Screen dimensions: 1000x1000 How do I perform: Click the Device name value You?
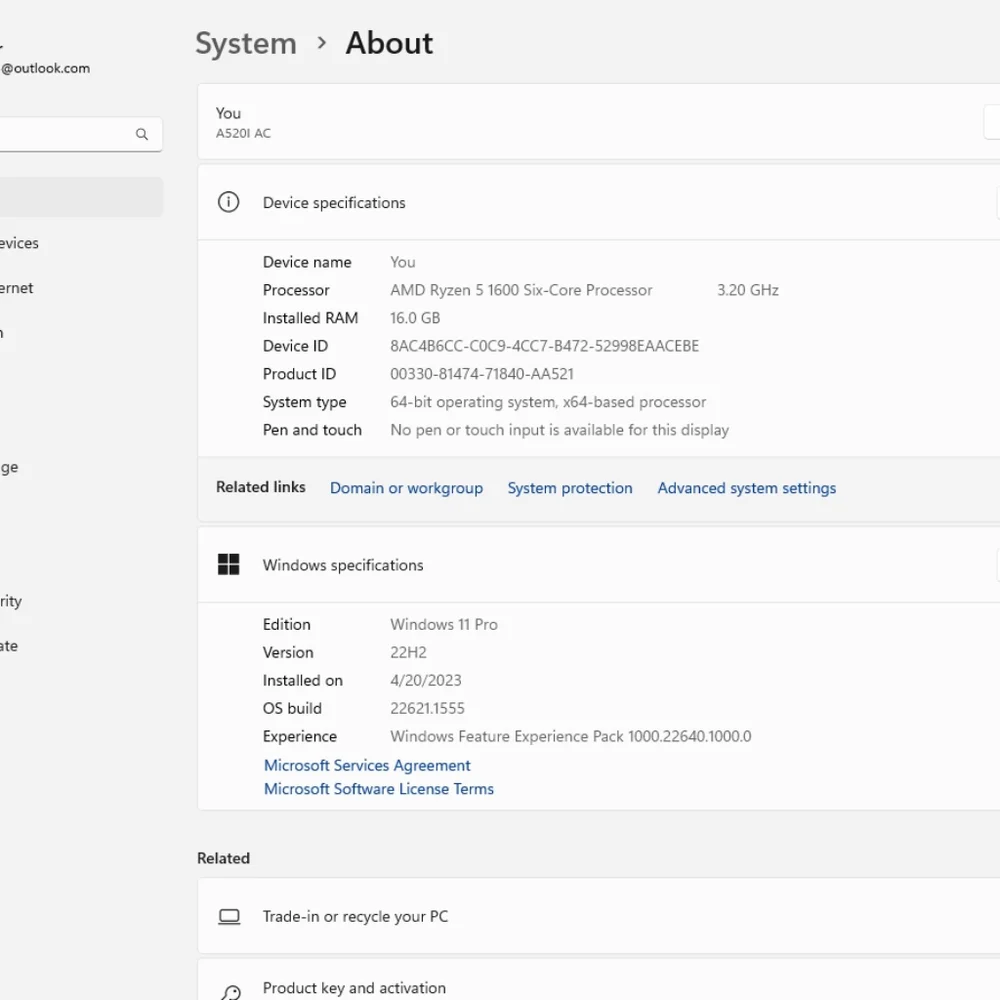point(402,262)
